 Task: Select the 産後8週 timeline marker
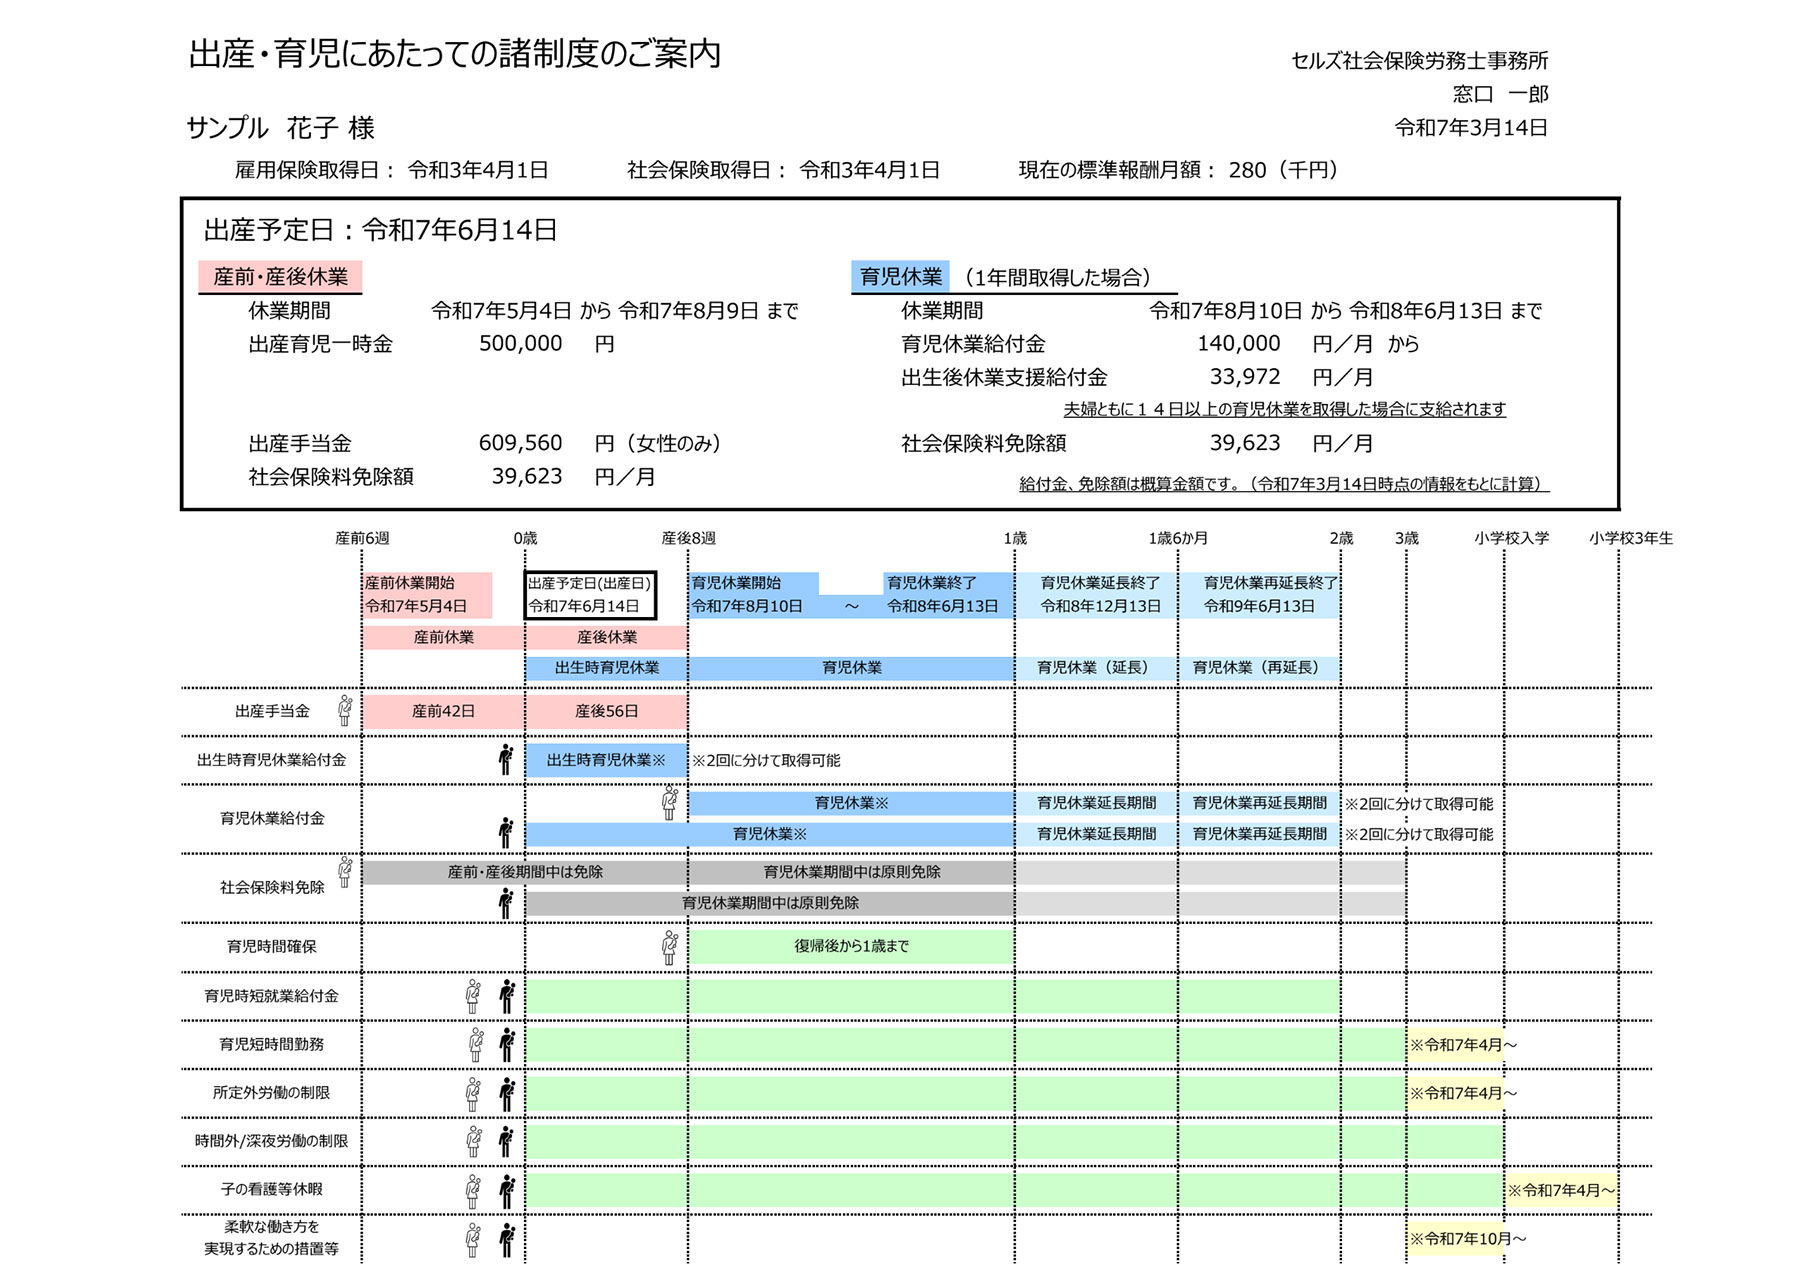coord(688,538)
